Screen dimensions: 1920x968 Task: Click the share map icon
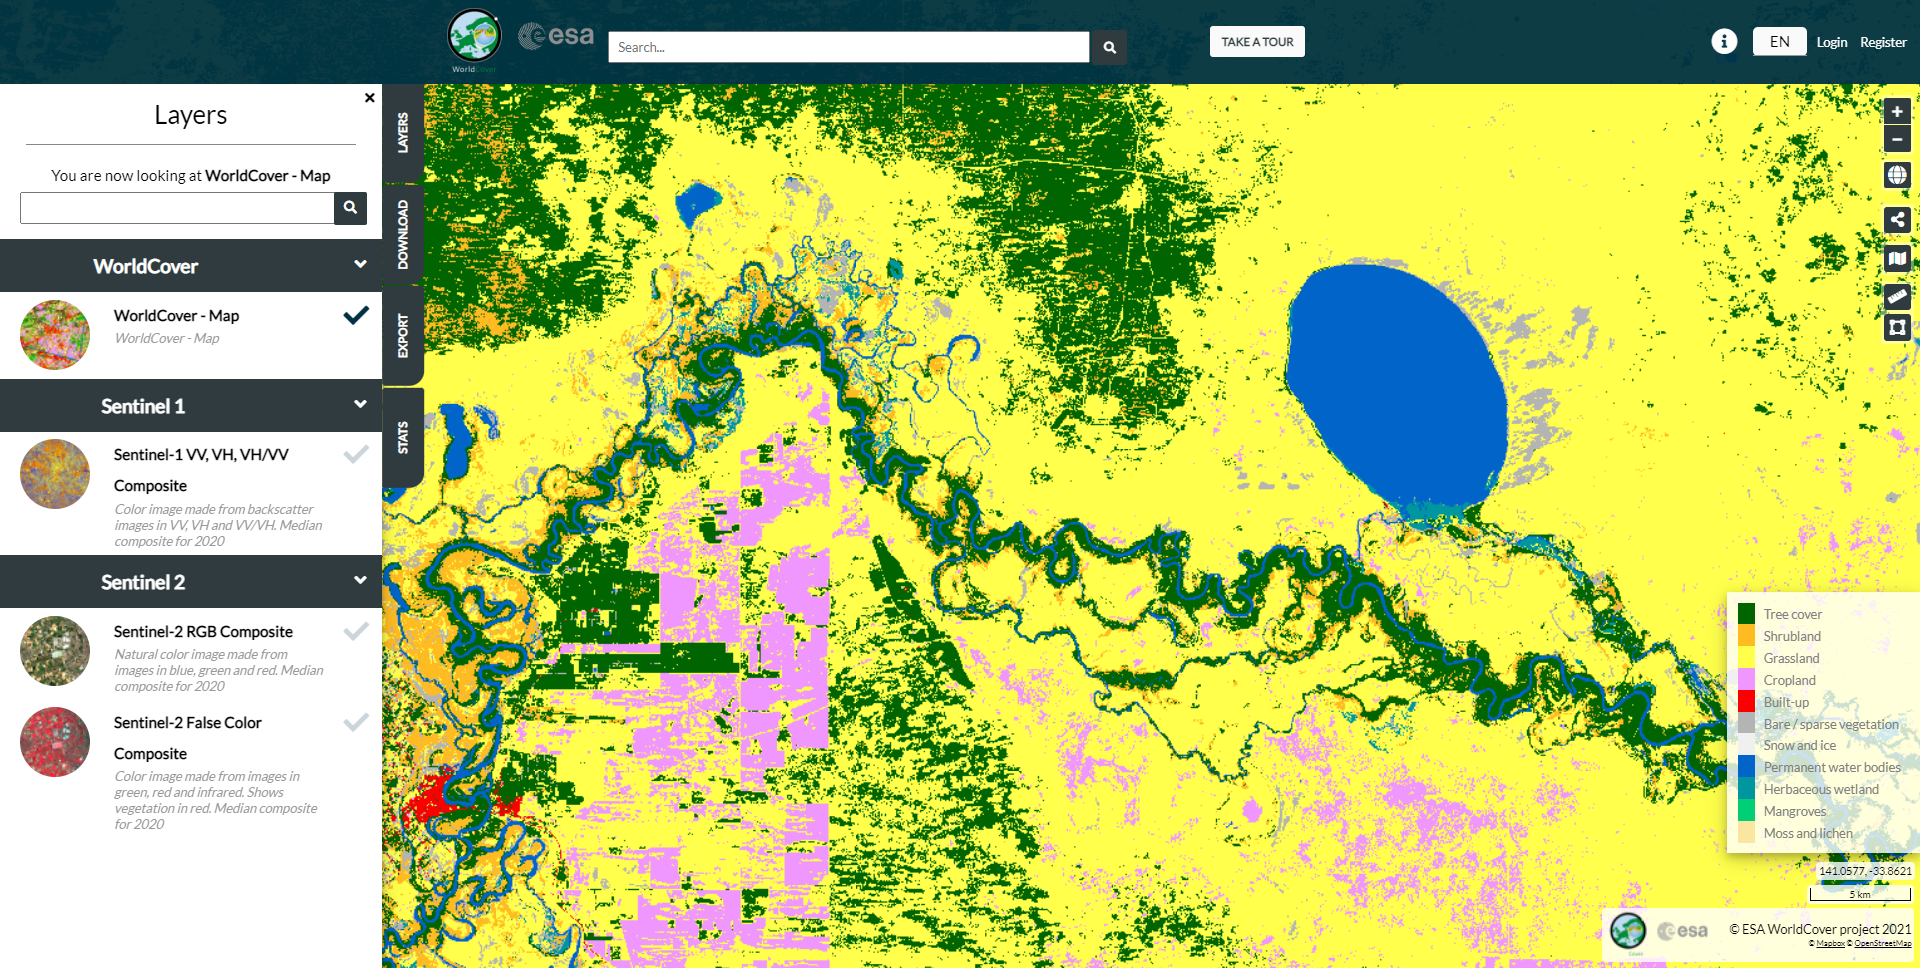pyautogui.click(x=1897, y=220)
